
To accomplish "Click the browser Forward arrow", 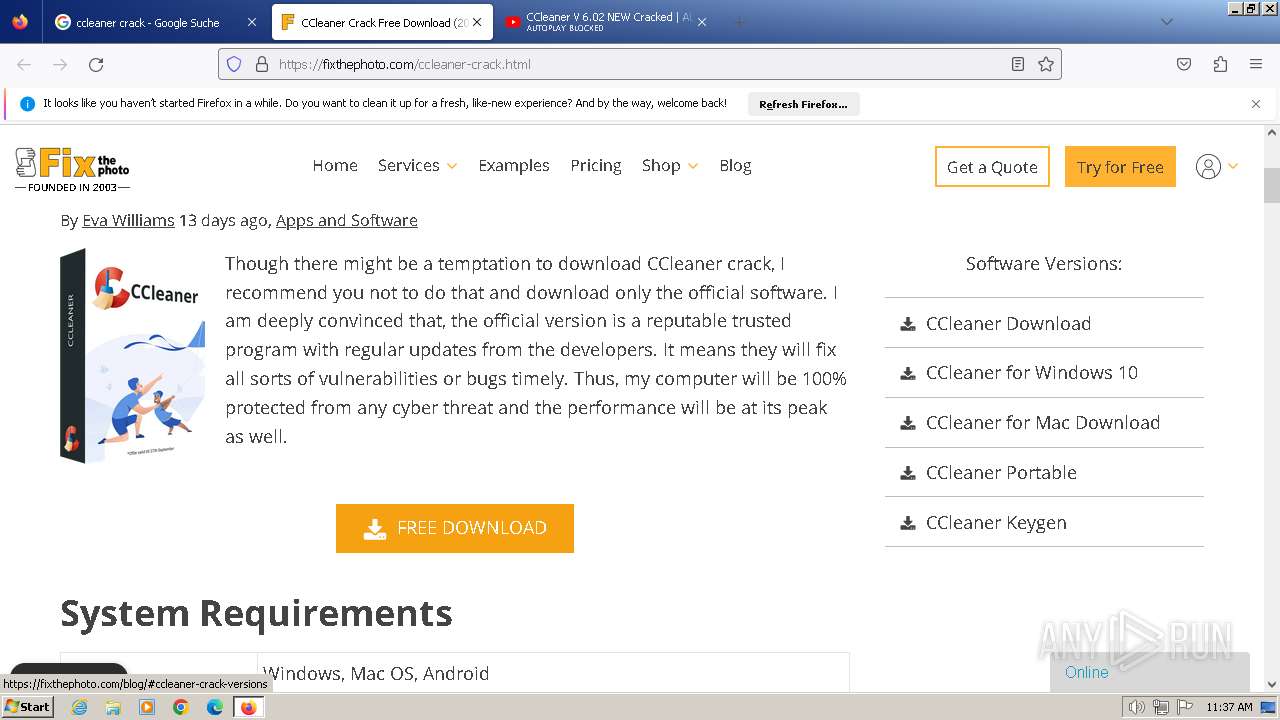I will 60,64.
